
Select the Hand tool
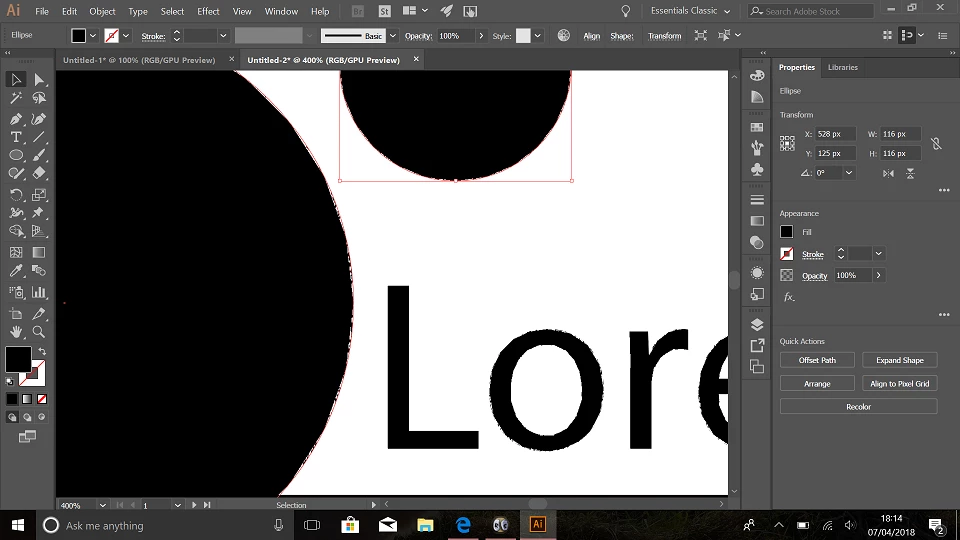coord(16,332)
